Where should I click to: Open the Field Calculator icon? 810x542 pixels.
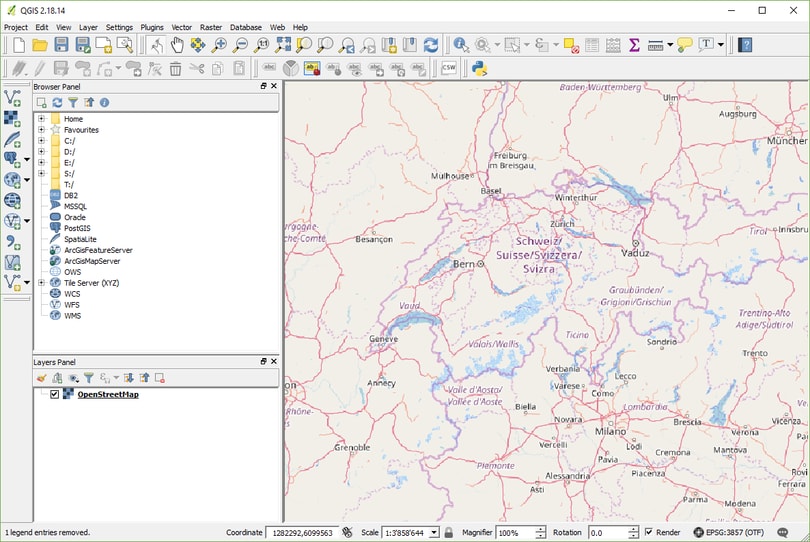(x=613, y=45)
